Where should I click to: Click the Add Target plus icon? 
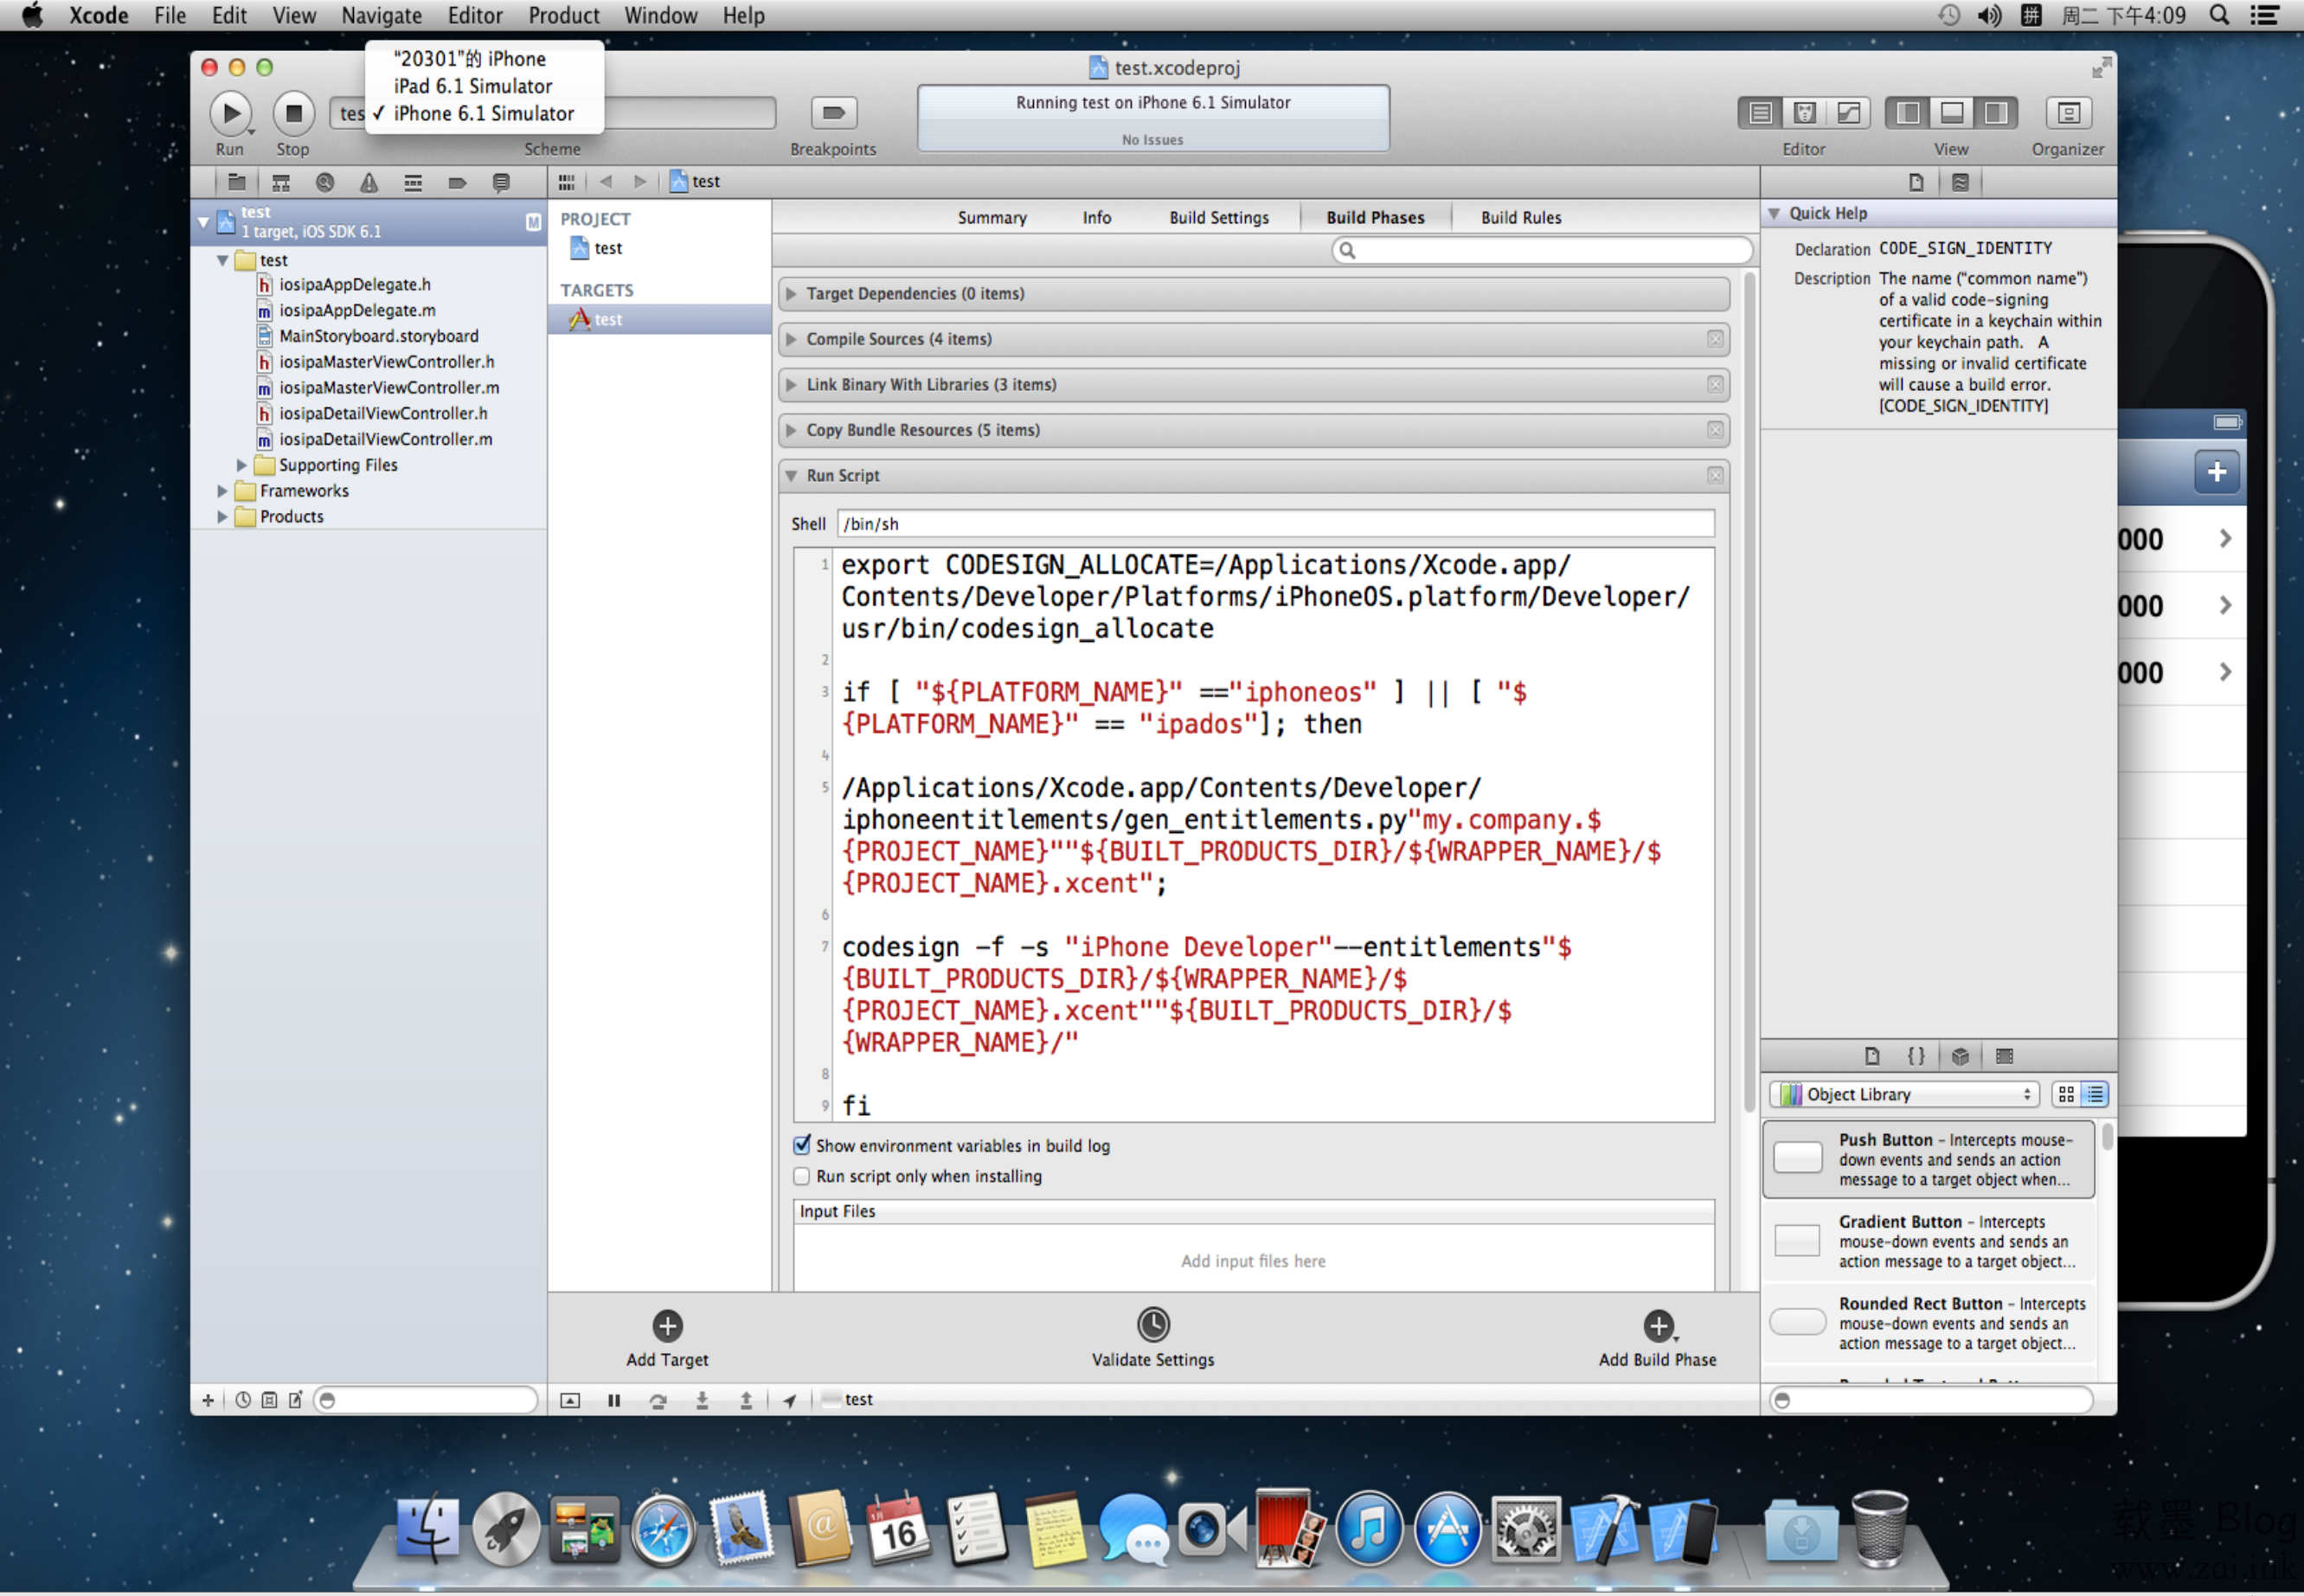(x=667, y=1326)
